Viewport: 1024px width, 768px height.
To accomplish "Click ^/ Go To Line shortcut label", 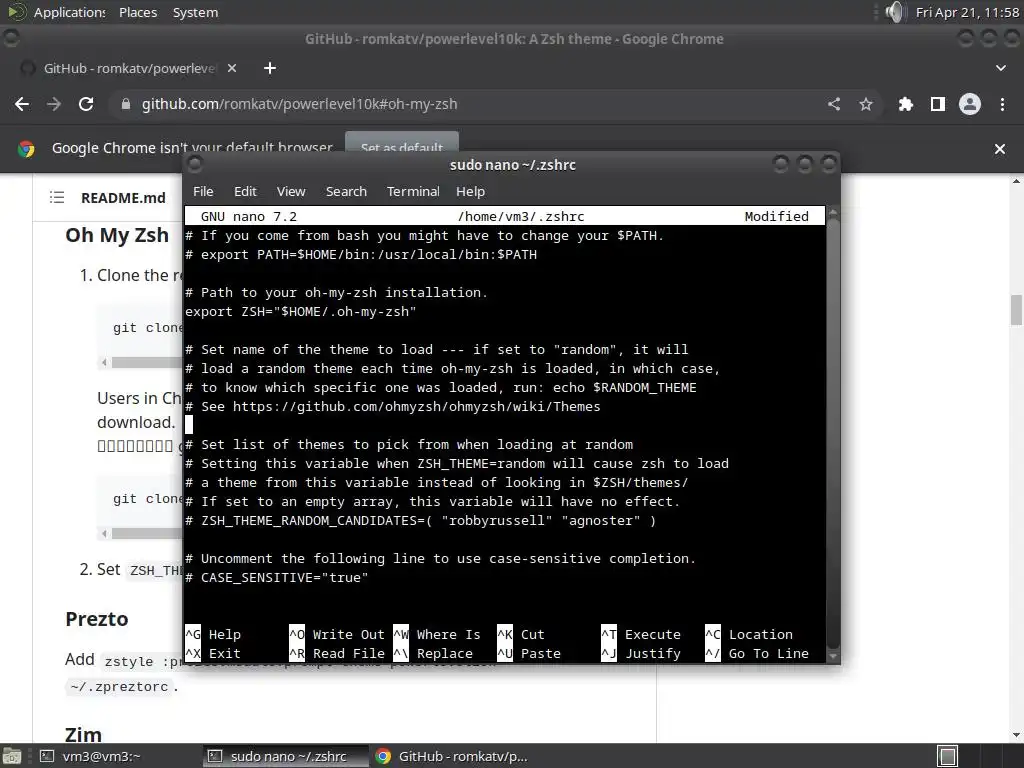I will 758,653.
